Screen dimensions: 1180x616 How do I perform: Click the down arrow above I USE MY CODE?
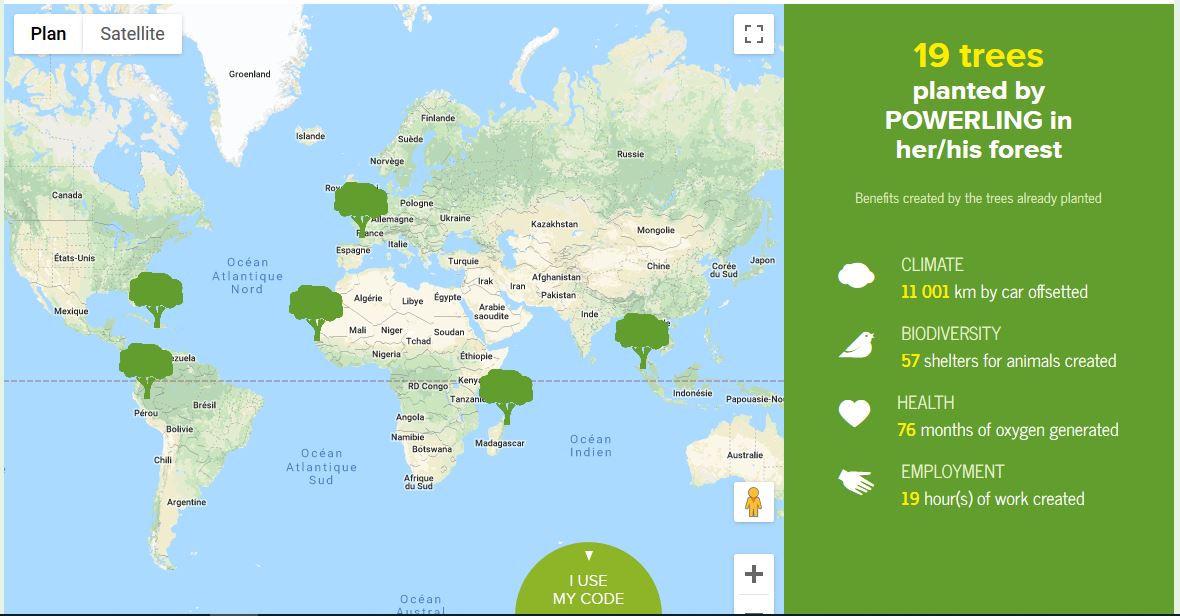588,556
